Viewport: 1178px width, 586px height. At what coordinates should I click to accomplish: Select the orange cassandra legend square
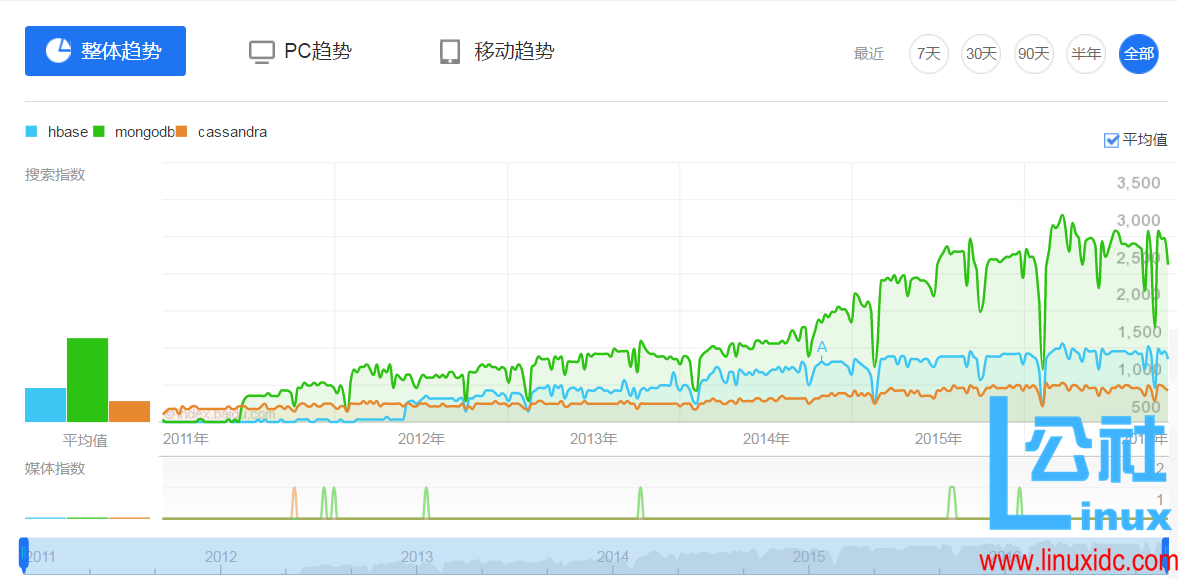(182, 131)
